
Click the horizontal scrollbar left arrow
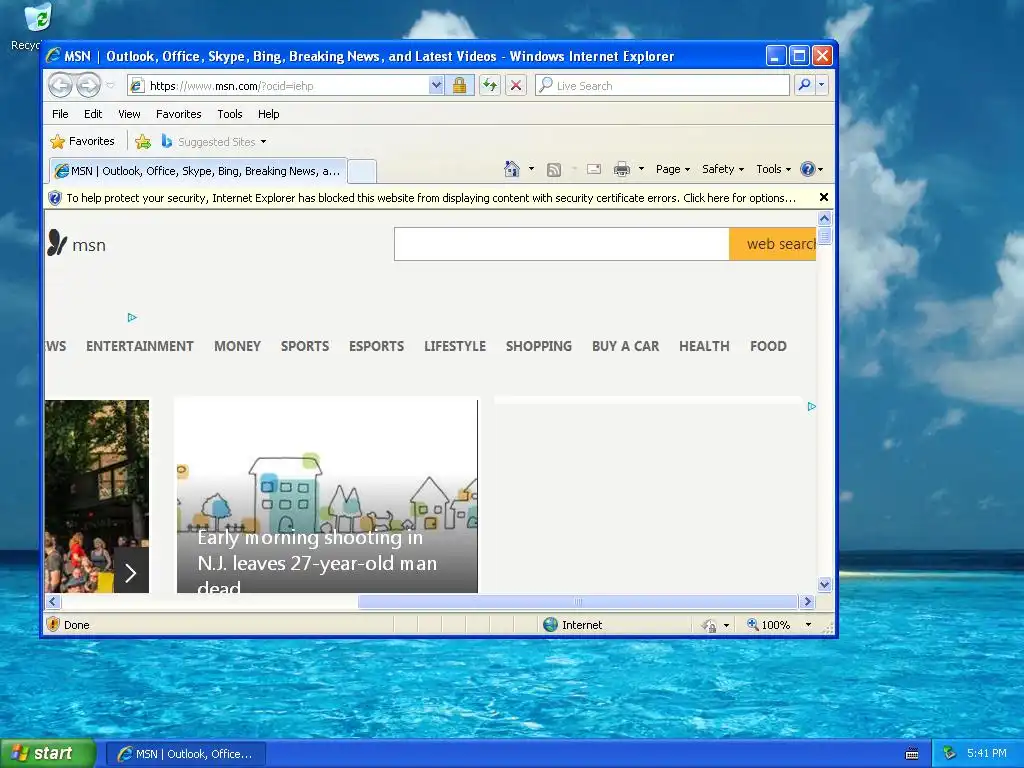click(54, 601)
